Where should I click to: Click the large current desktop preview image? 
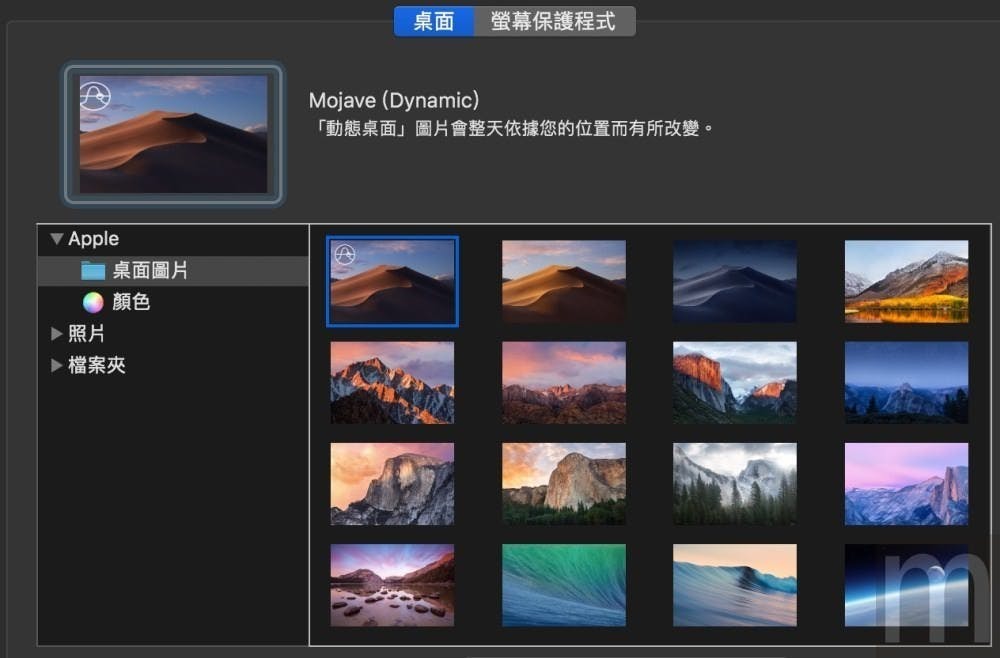(173, 135)
